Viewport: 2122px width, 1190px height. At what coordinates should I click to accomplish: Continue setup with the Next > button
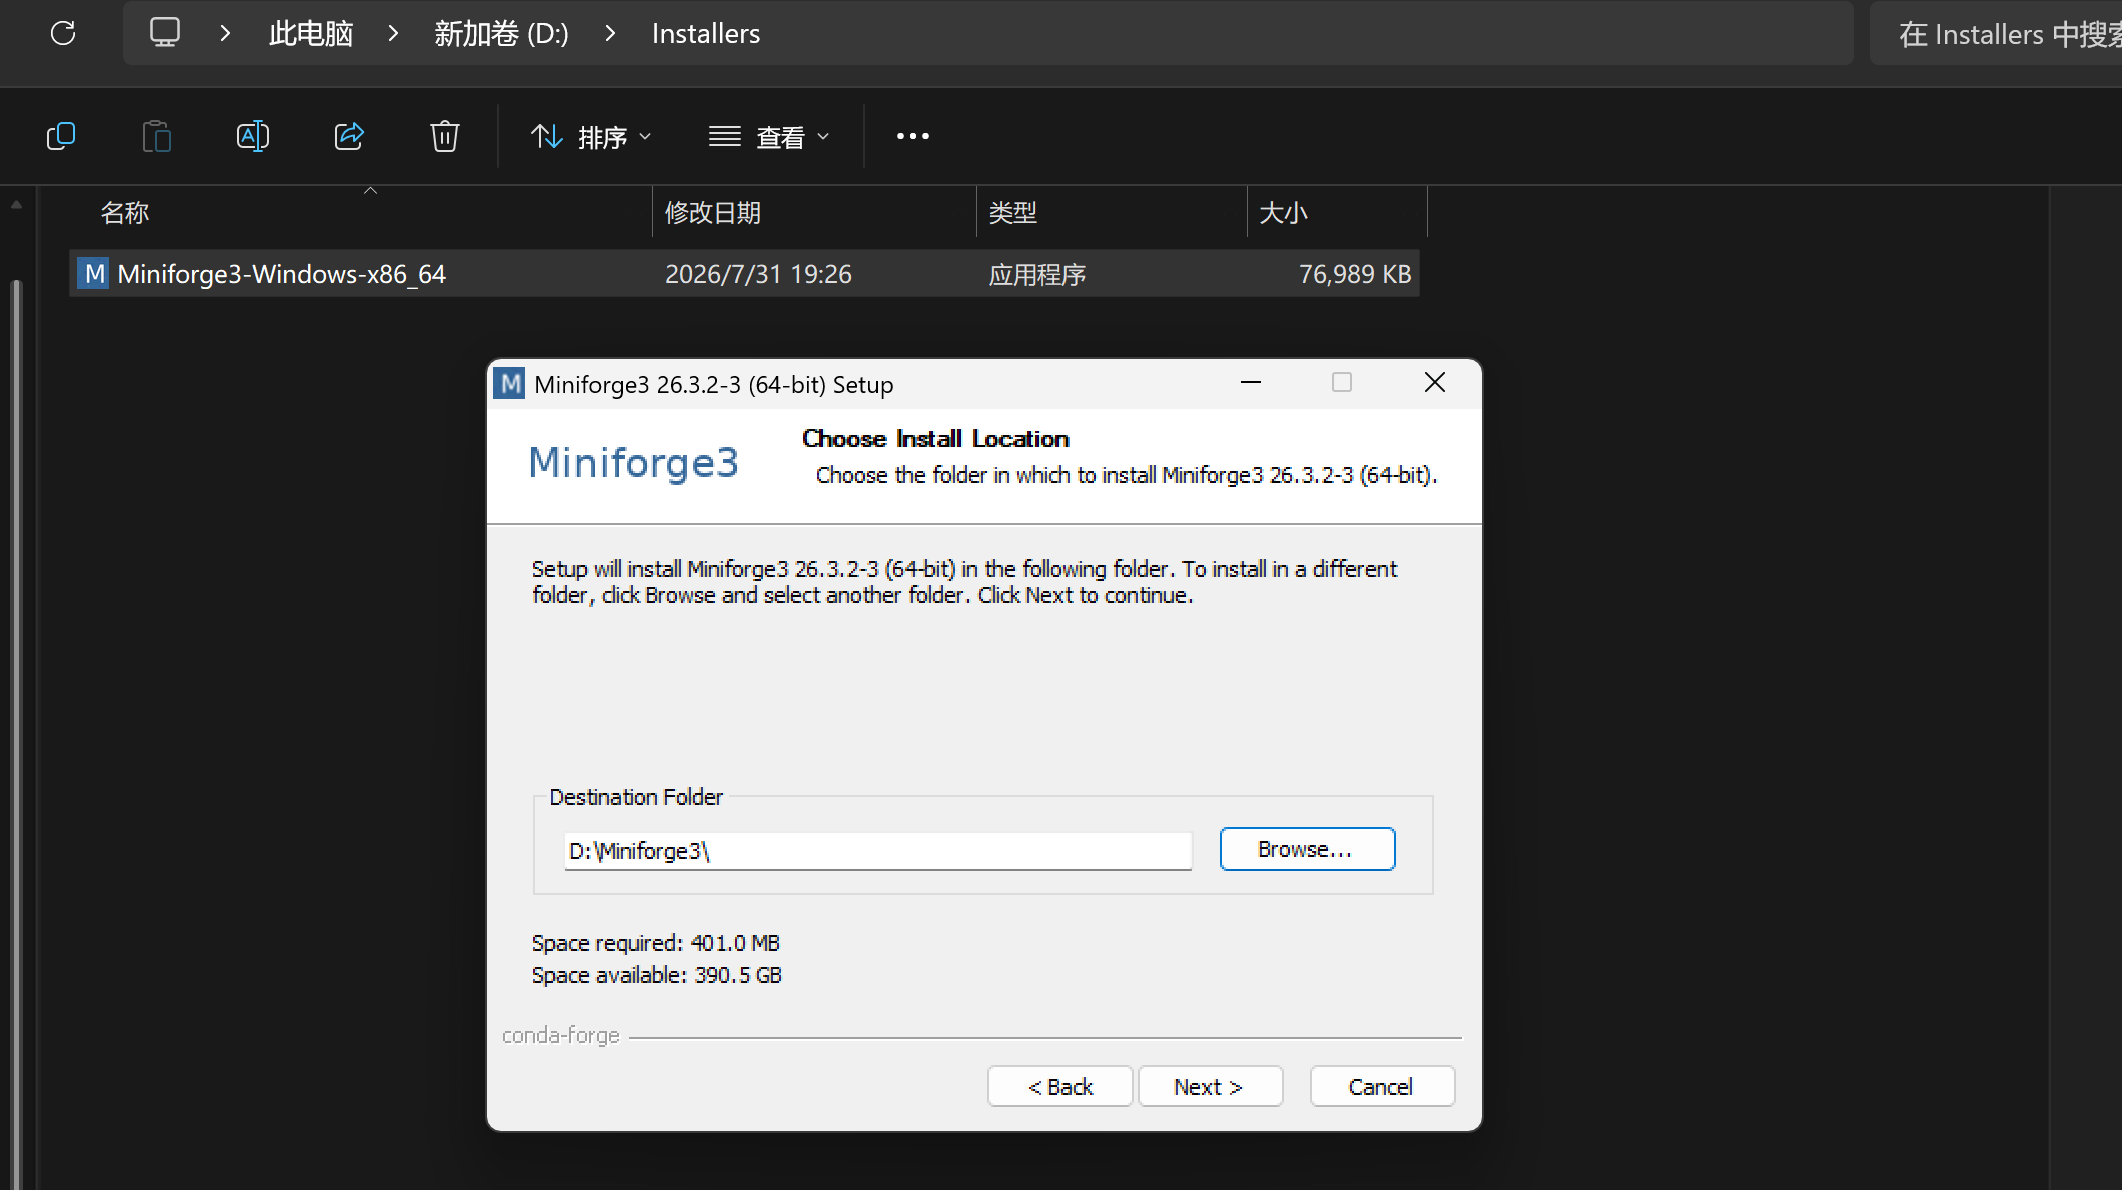pos(1210,1087)
